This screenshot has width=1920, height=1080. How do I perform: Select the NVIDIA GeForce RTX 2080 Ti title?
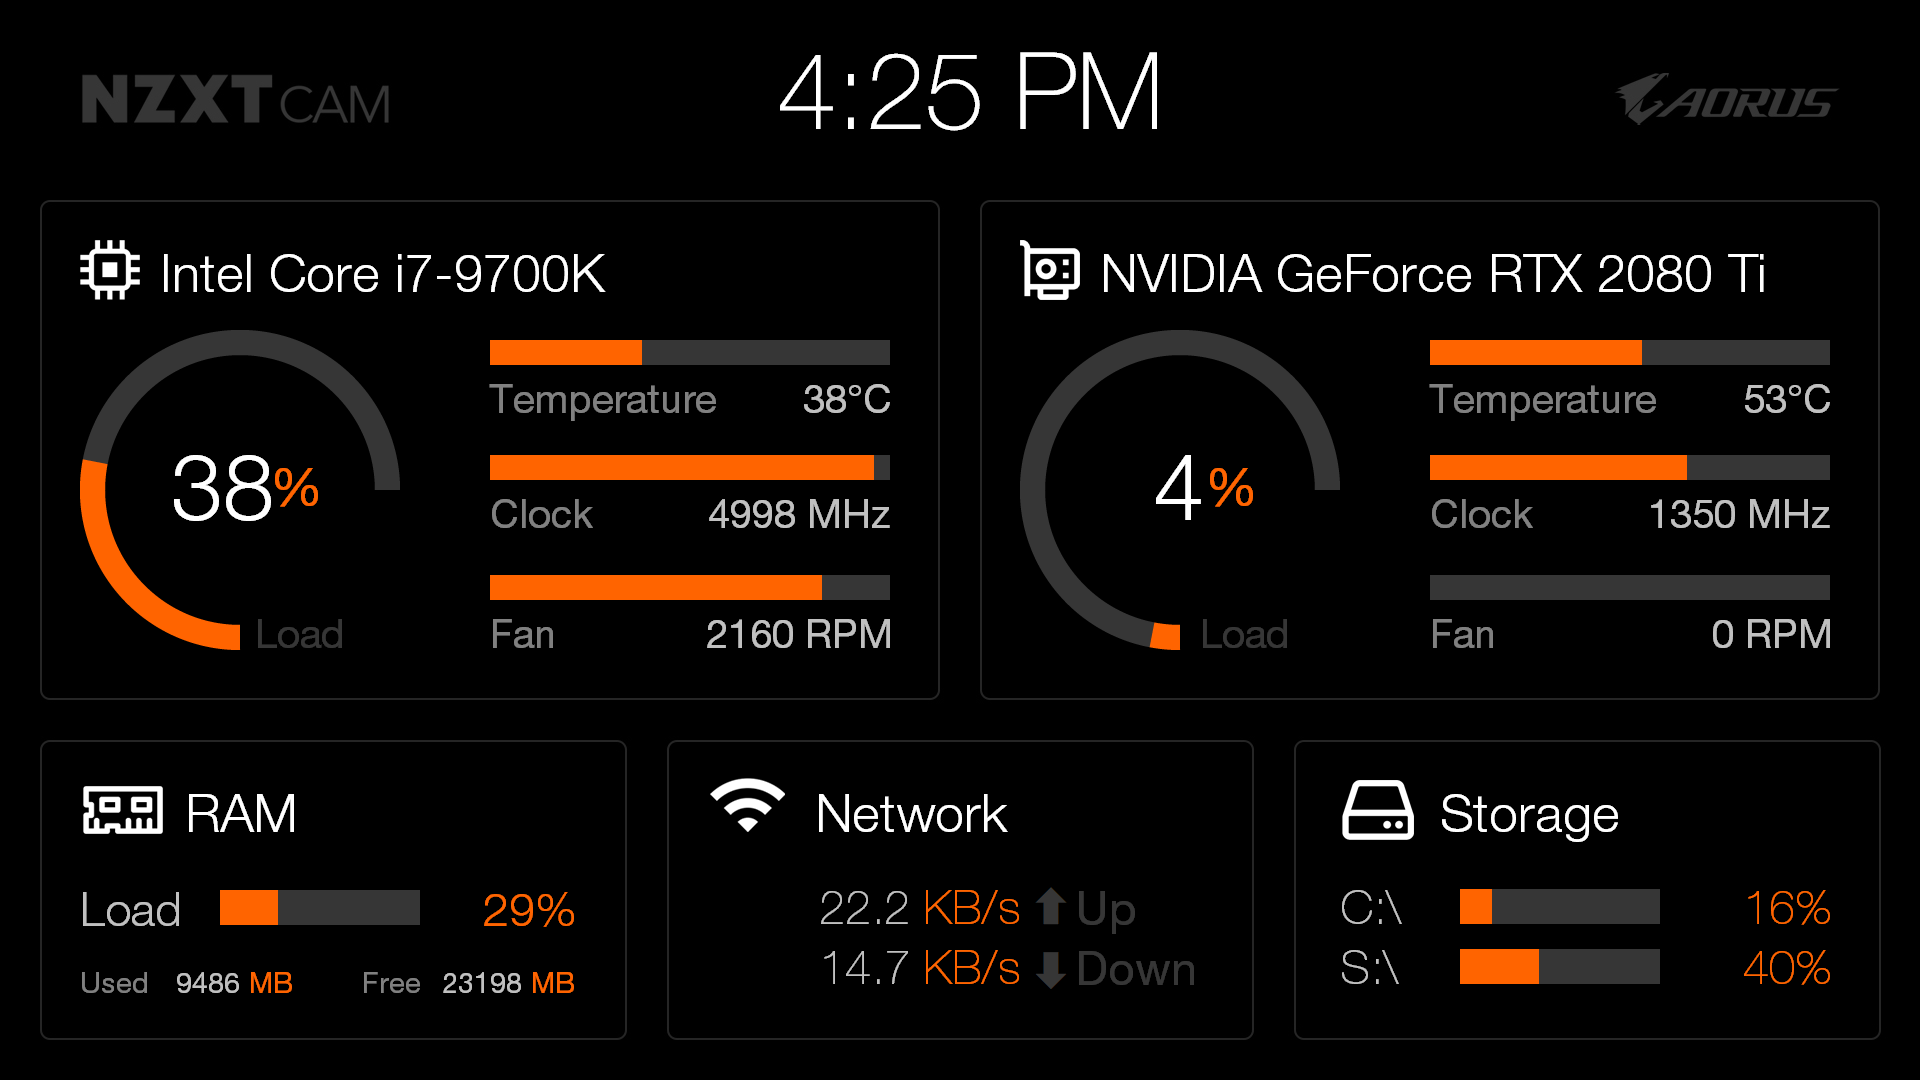(1433, 274)
